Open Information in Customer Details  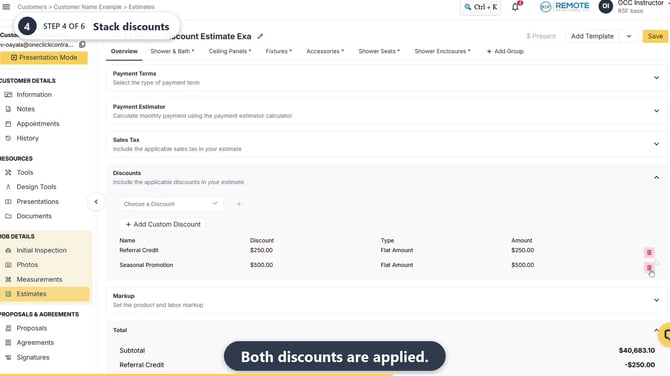click(x=34, y=94)
